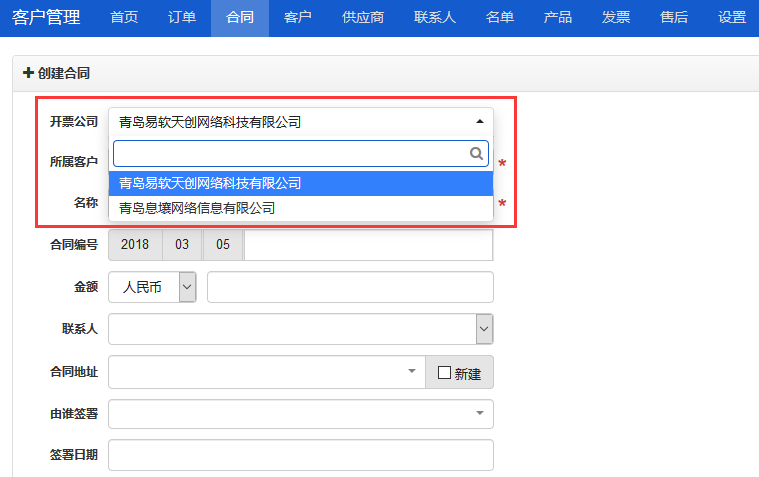
Task: Expand the 由谁签署 dropdown
Action: coord(480,413)
